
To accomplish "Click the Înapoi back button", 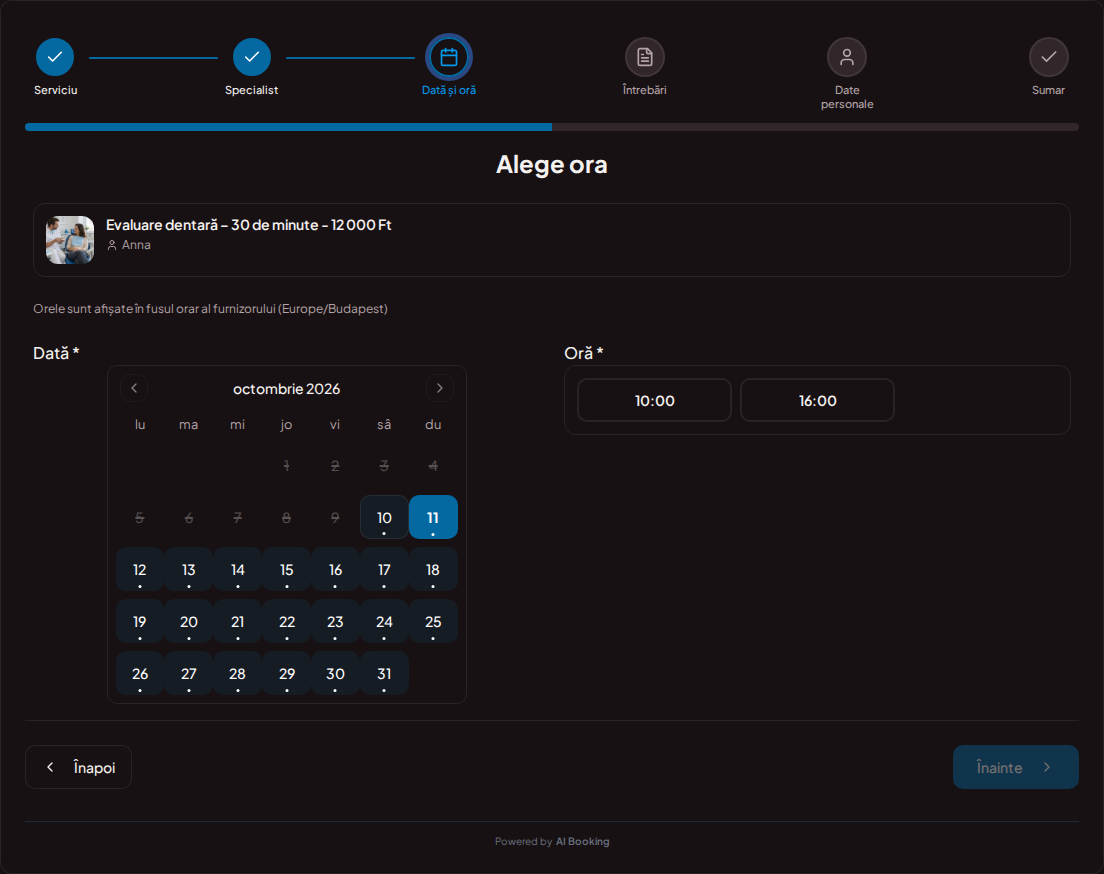I will pos(78,767).
